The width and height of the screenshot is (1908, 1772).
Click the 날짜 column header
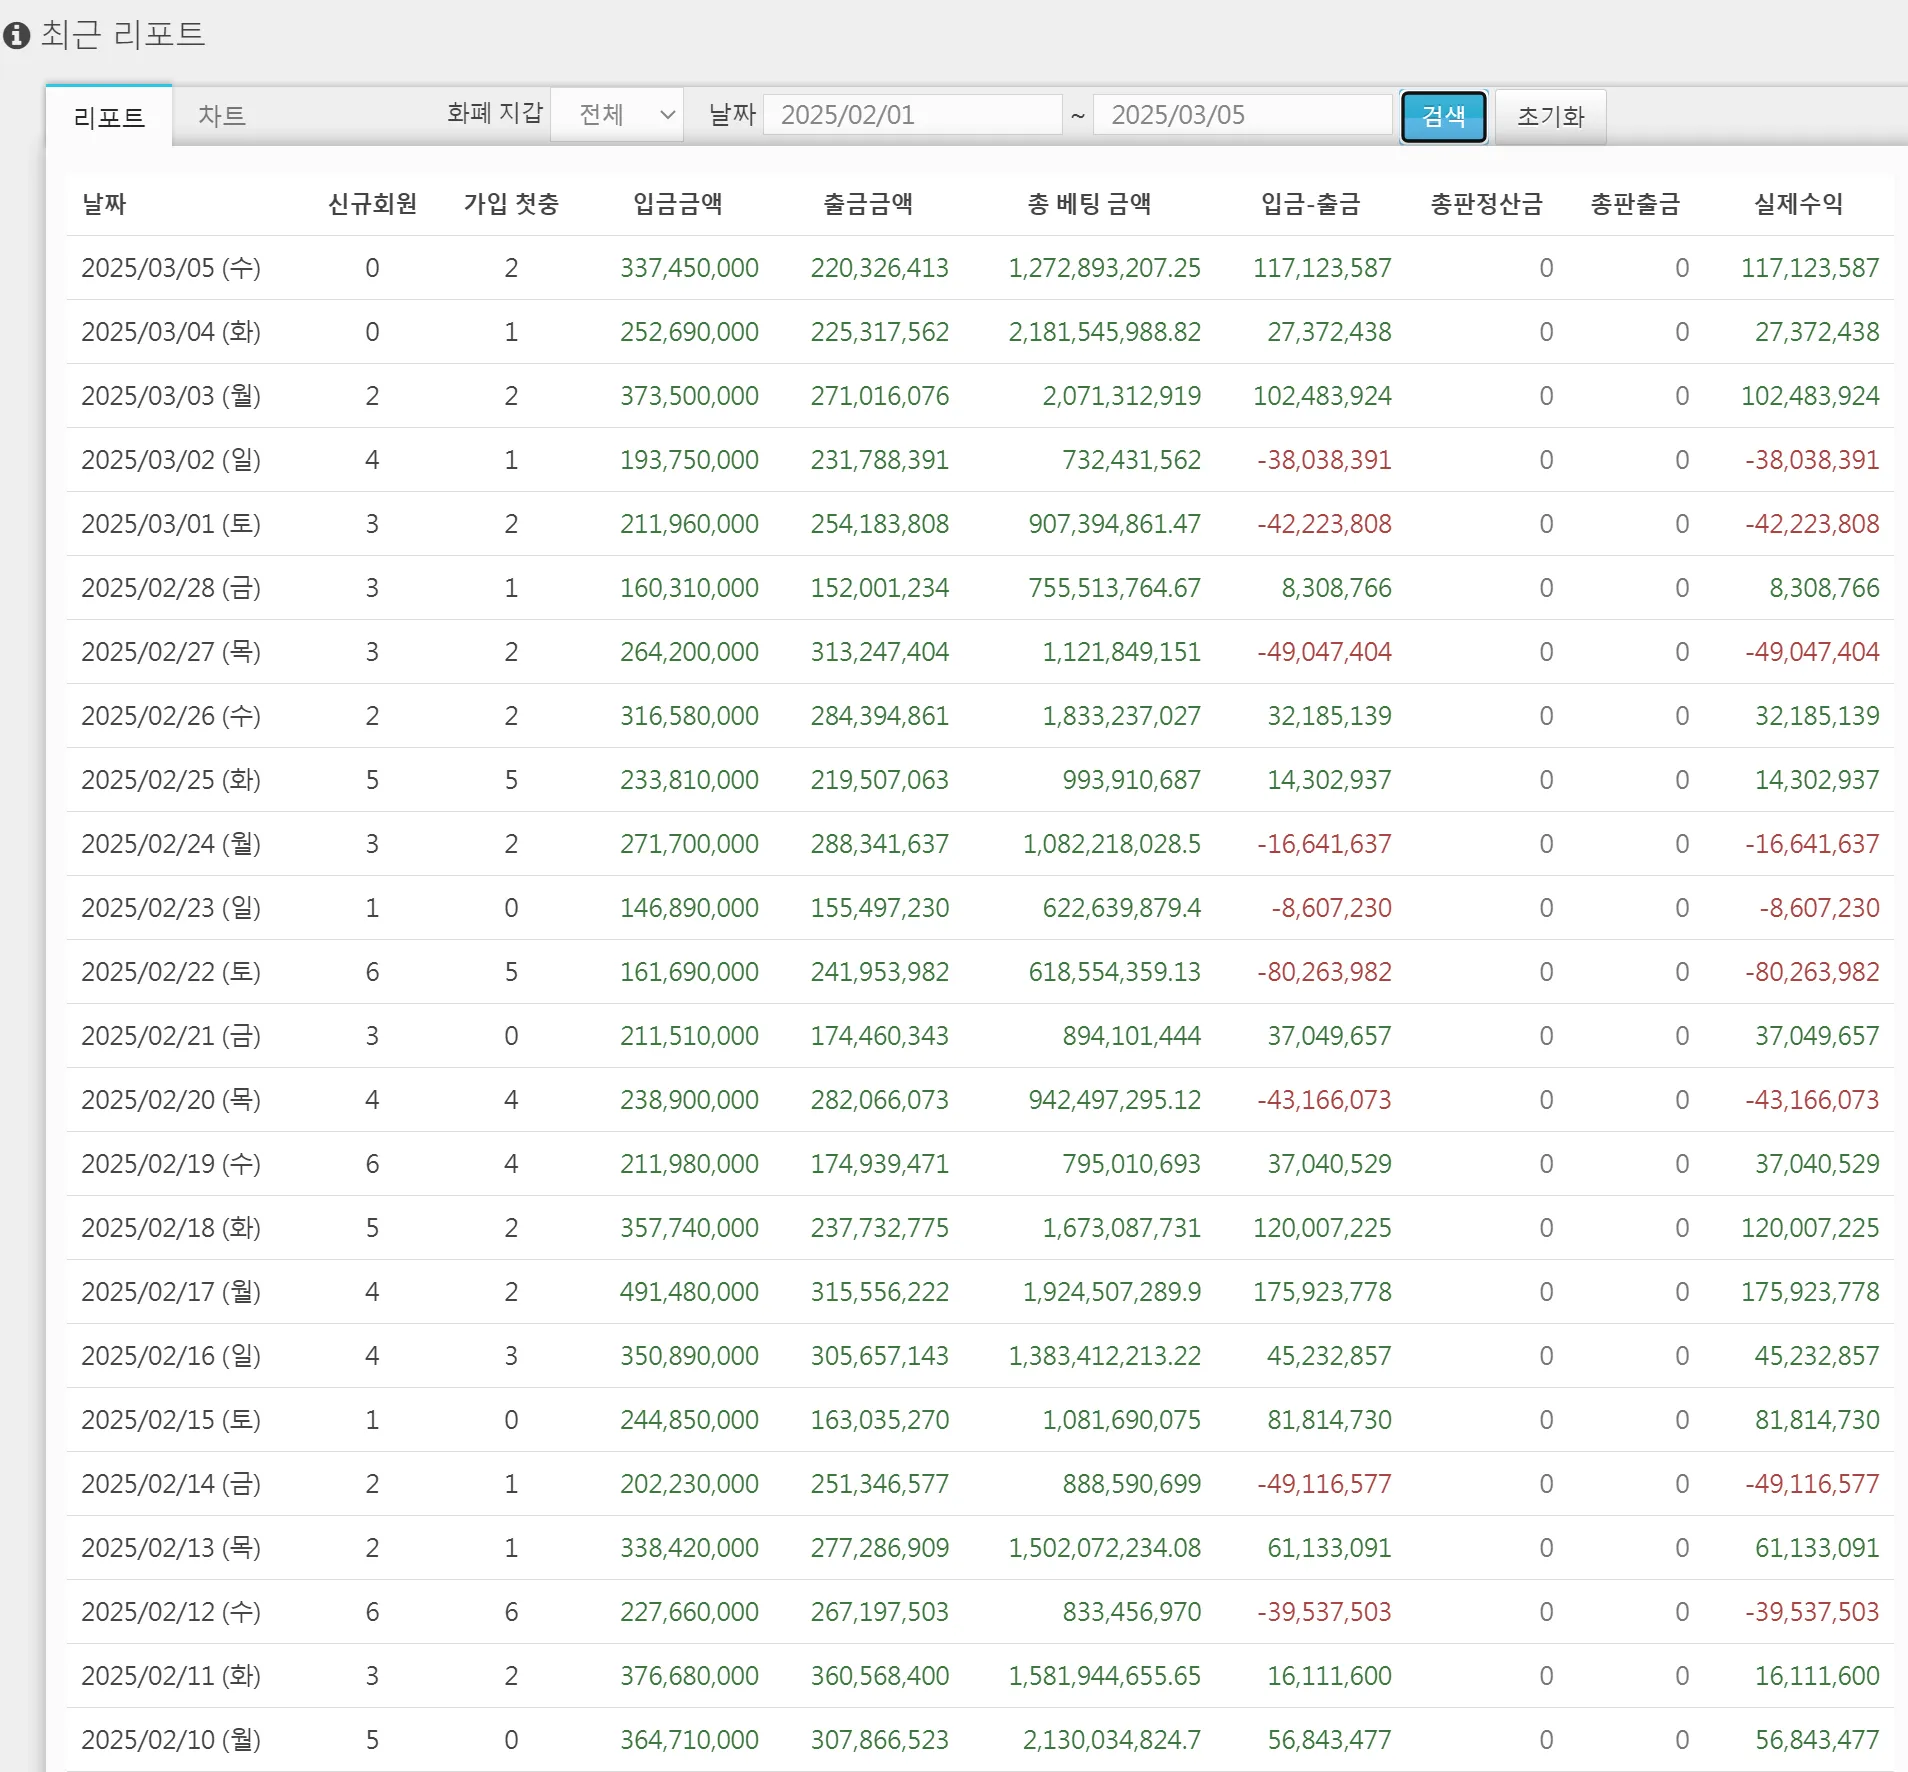(x=104, y=204)
